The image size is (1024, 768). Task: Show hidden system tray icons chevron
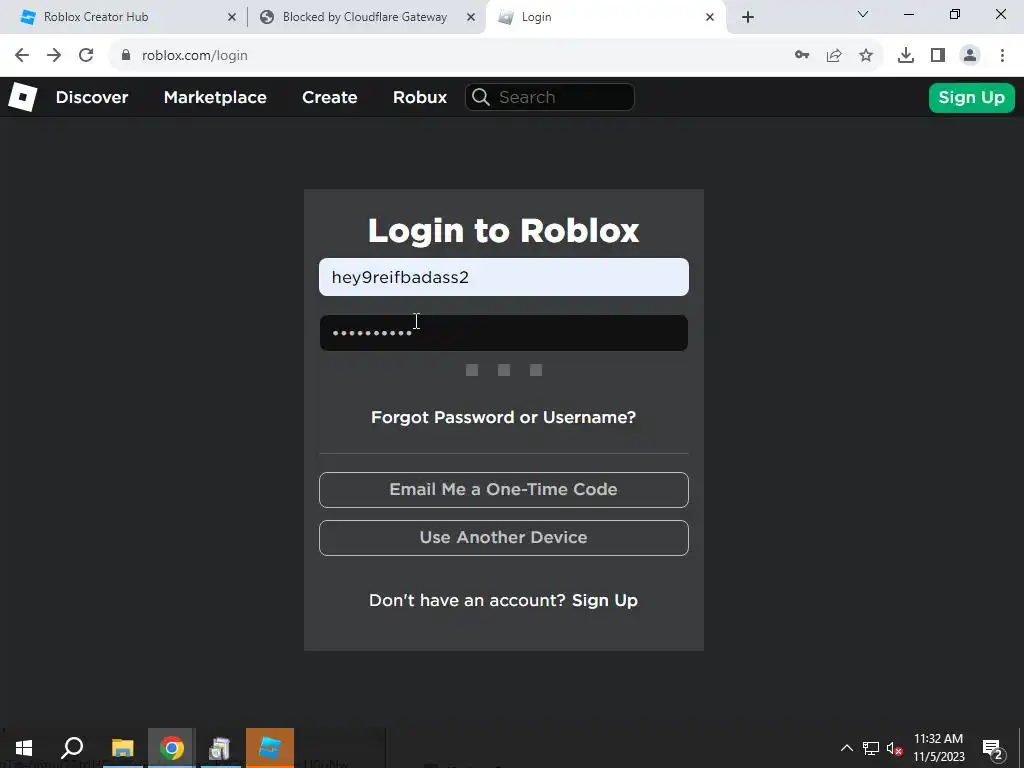coord(846,748)
